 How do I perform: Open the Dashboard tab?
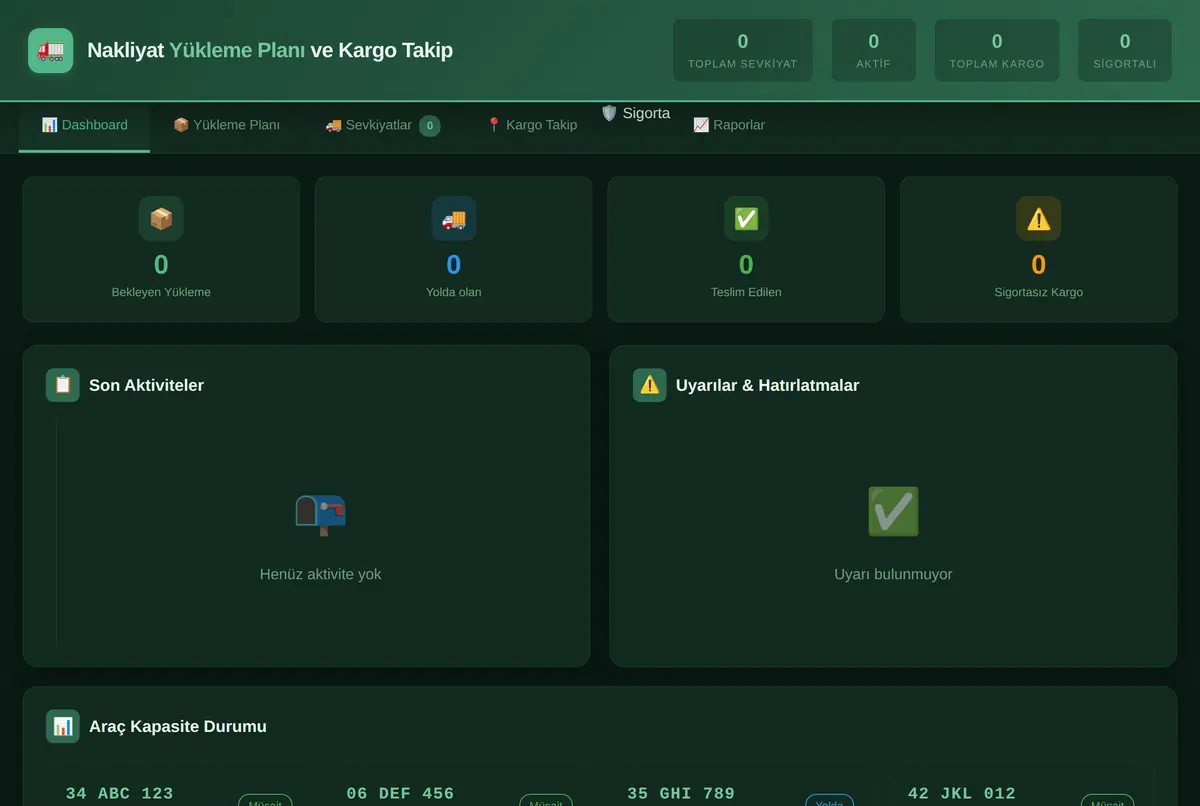[x=84, y=125]
